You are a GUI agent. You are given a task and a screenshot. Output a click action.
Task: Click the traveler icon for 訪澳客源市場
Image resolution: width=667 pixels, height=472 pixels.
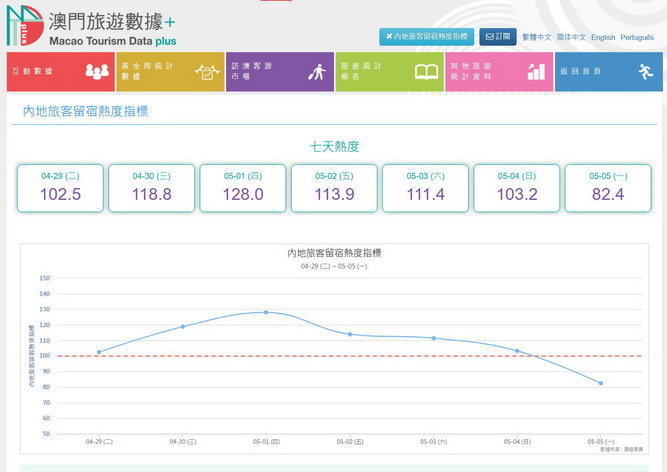click(x=317, y=72)
